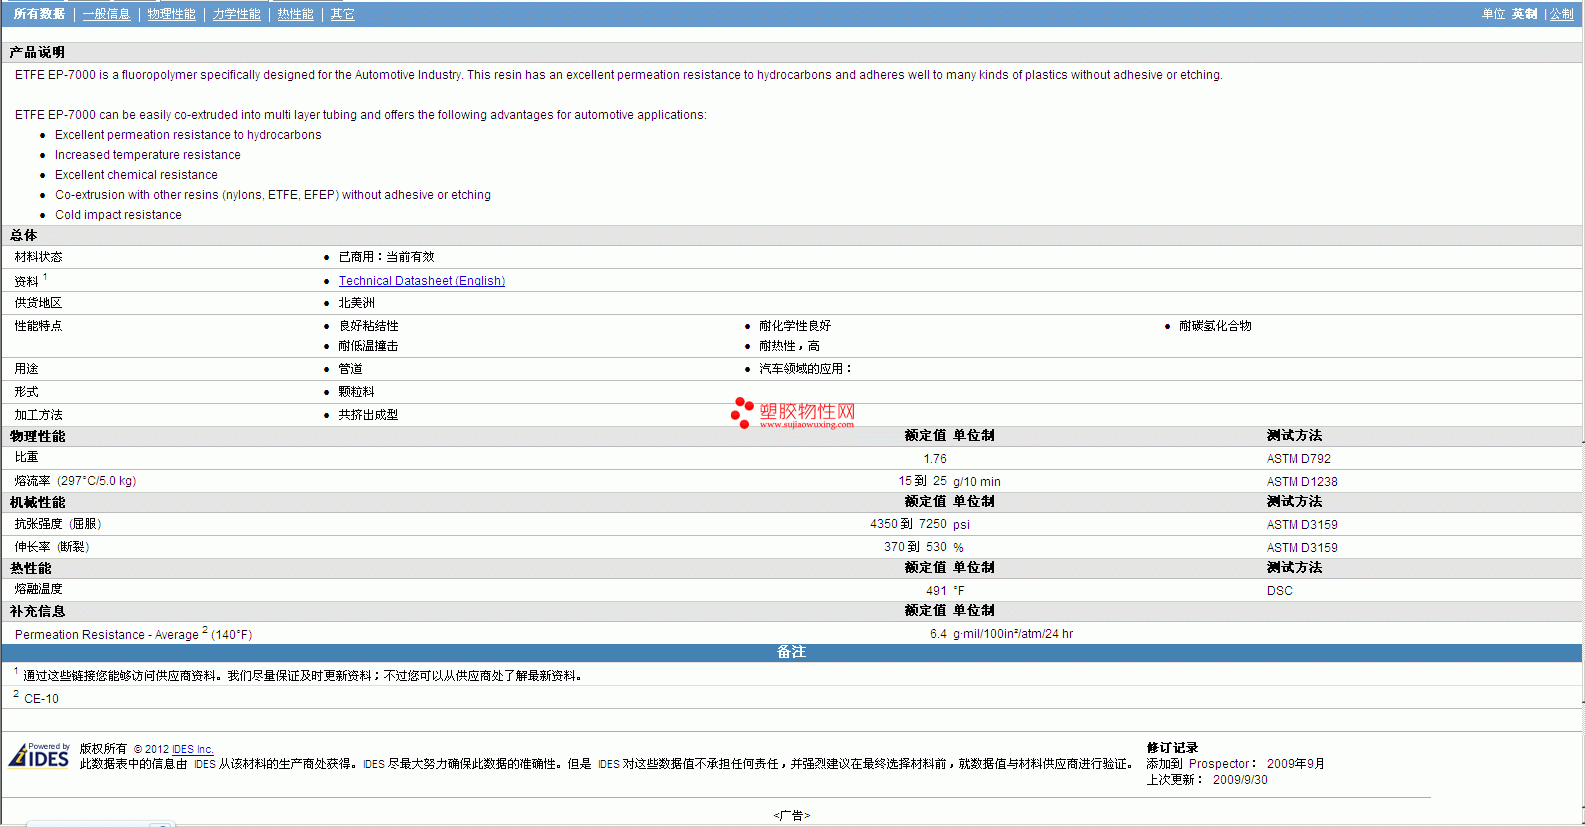Viewport: 1585px width, 827px height.
Task: Click the 总体 section header
Action: point(23,235)
